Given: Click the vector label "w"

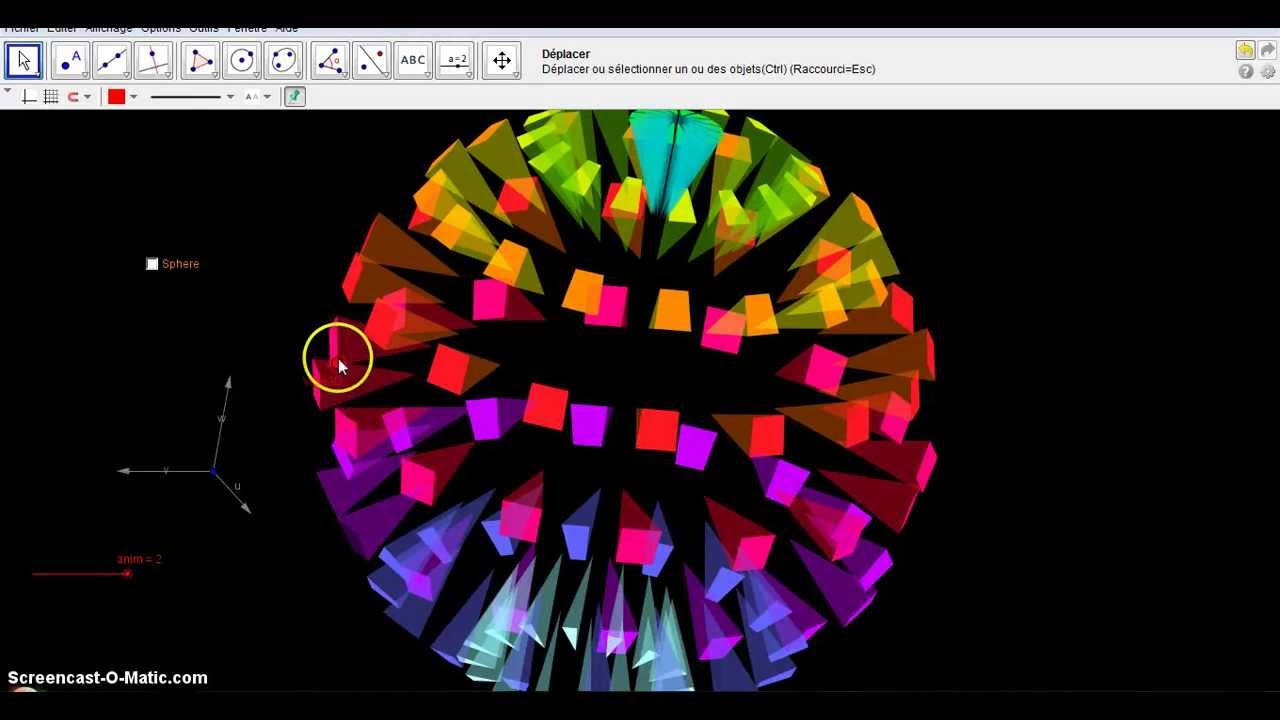Looking at the screenshot, I should (x=222, y=419).
